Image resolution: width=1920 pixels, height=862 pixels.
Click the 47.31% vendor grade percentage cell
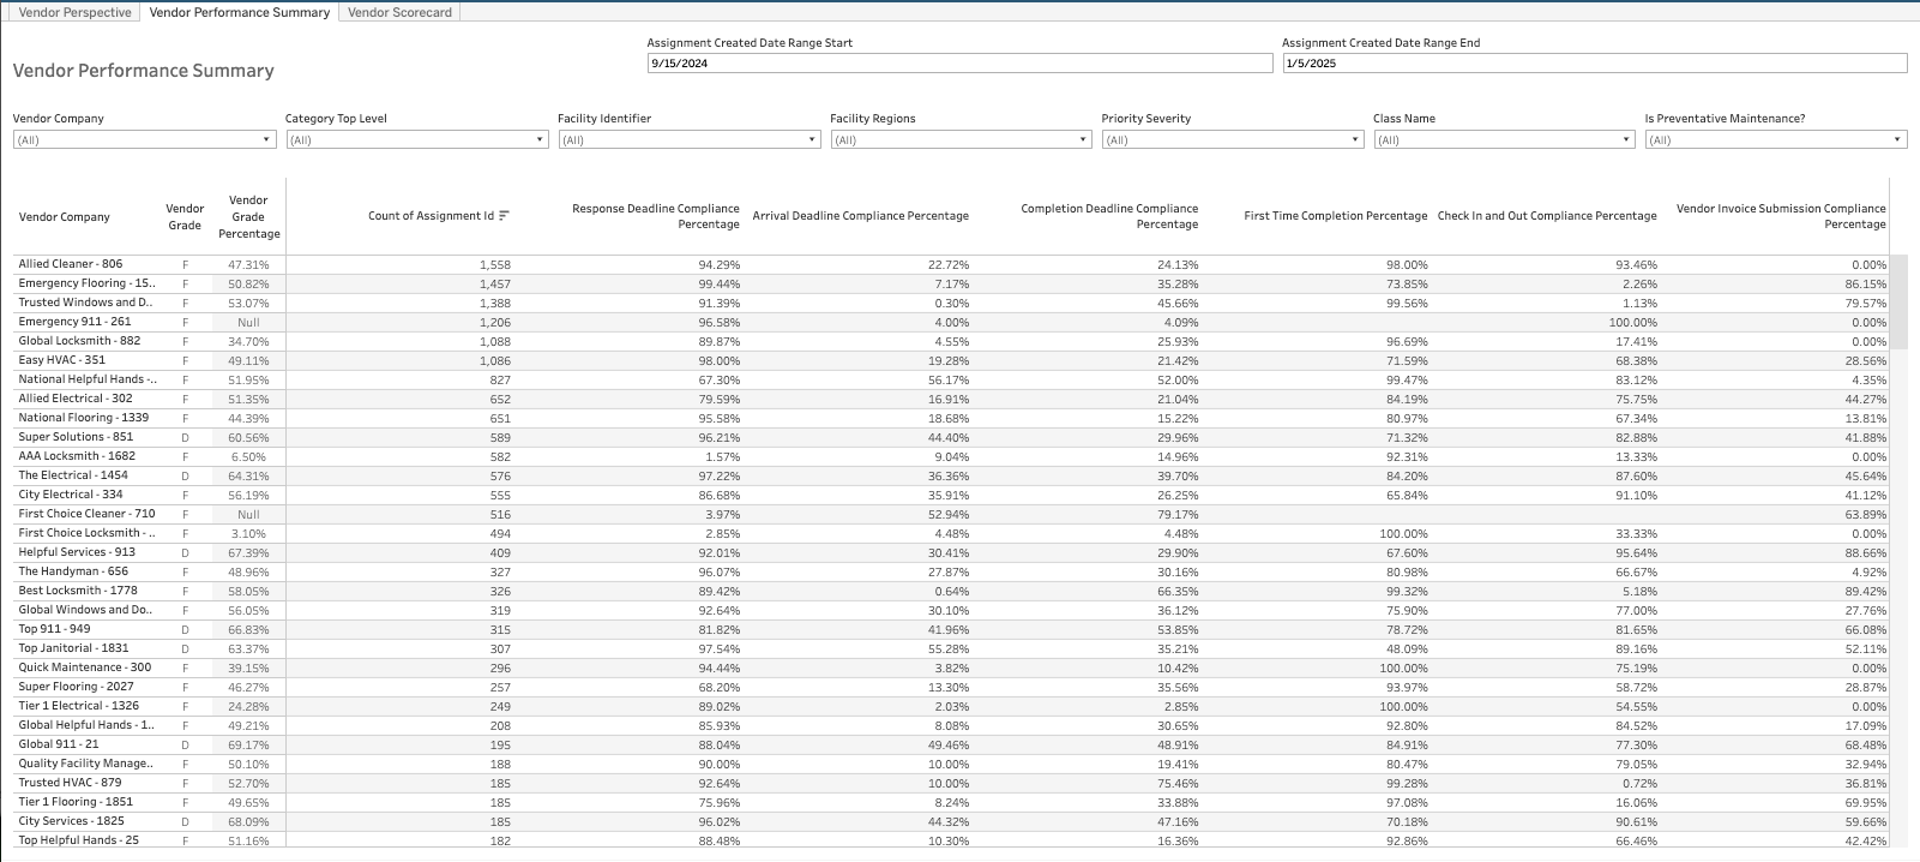248,265
